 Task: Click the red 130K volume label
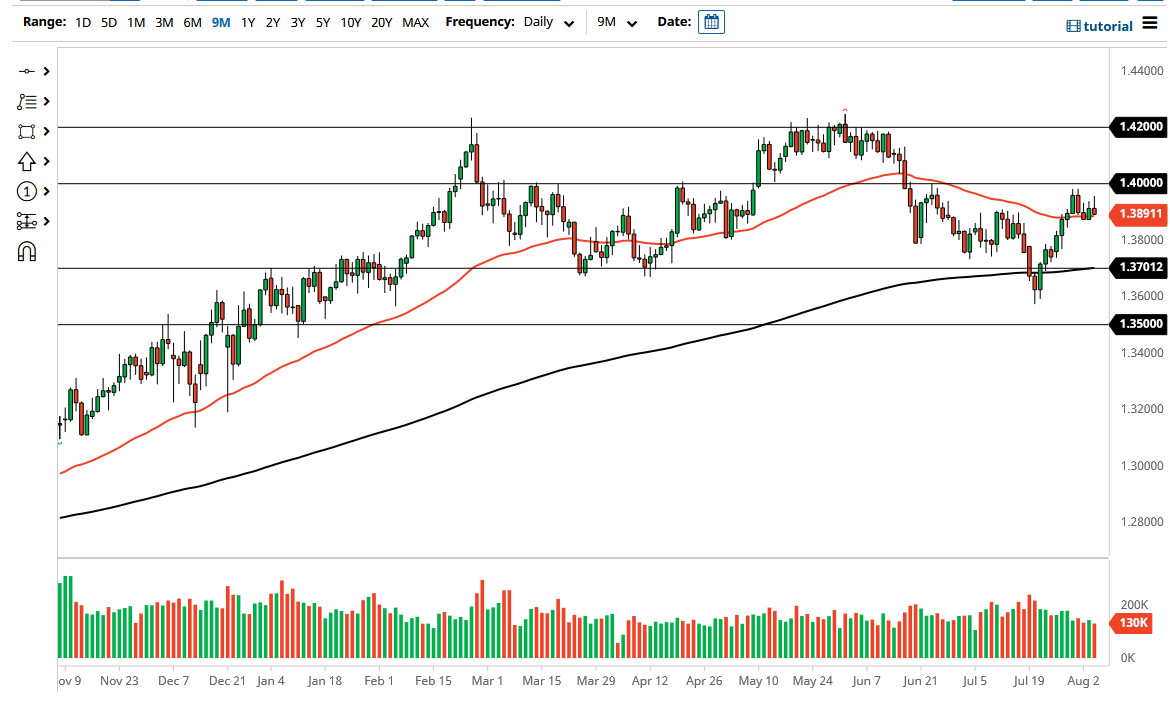(x=1132, y=622)
